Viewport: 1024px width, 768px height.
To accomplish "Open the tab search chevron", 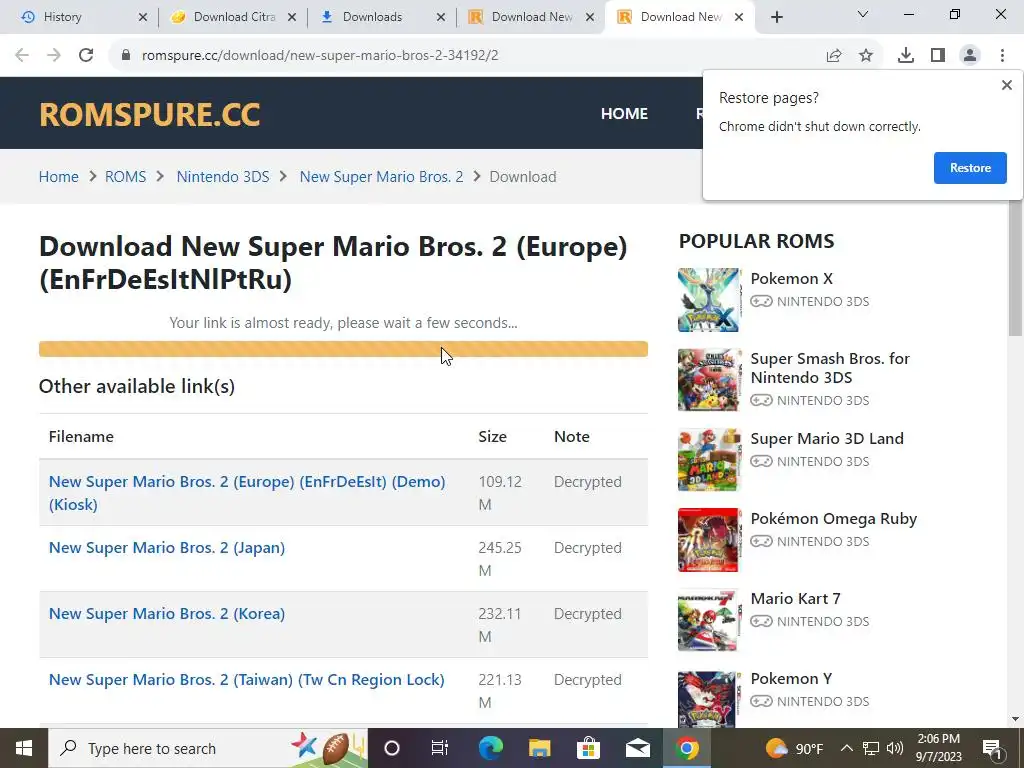I will (863, 14).
